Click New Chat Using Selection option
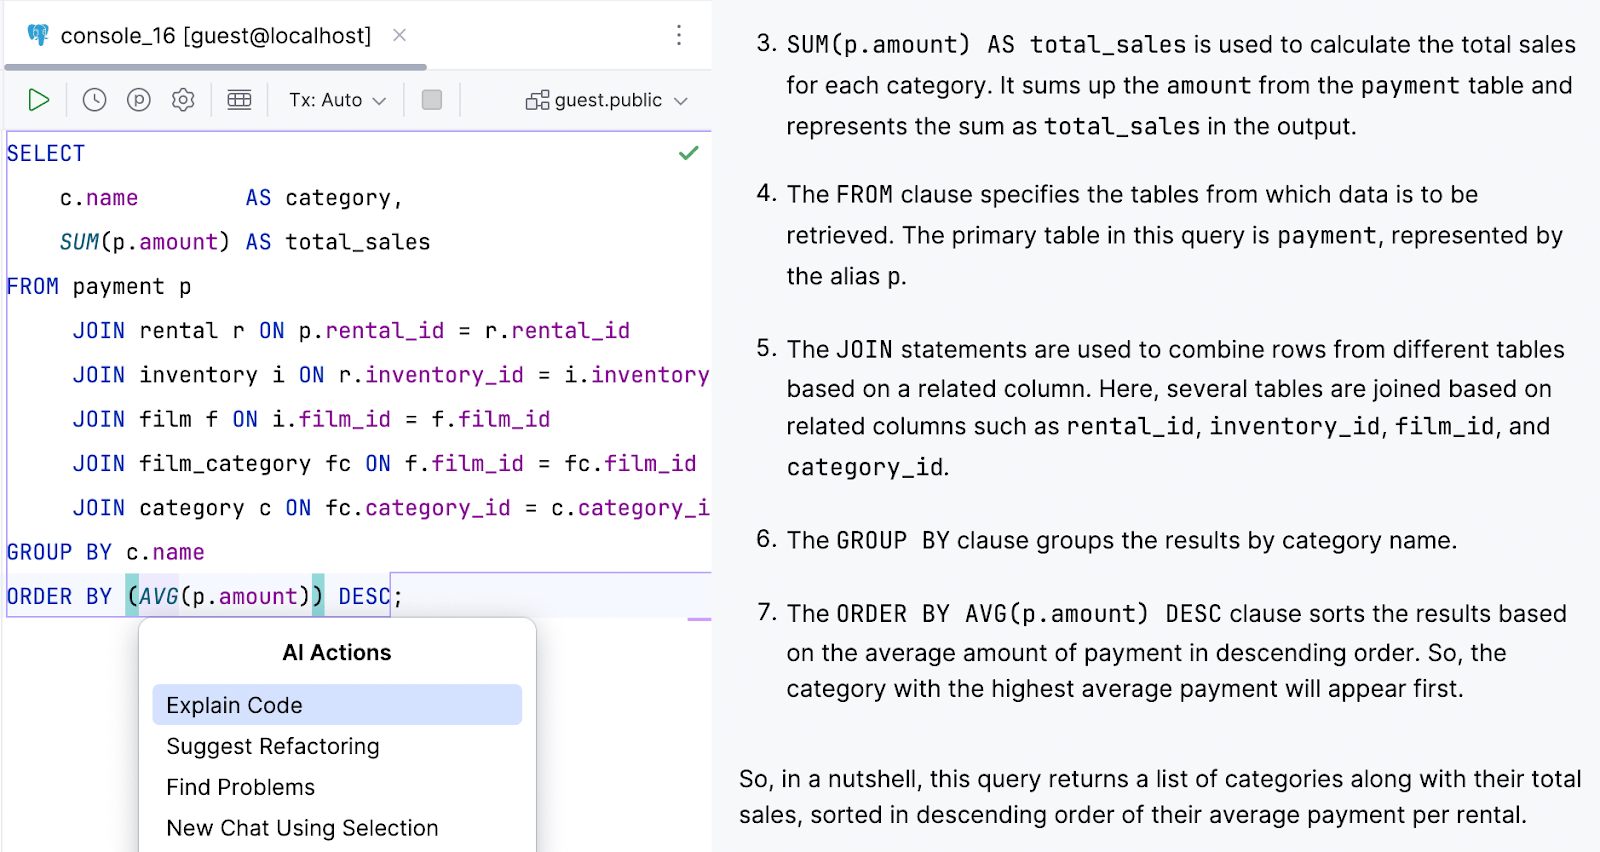This screenshot has height=852, width=1600. pos(302,828)
